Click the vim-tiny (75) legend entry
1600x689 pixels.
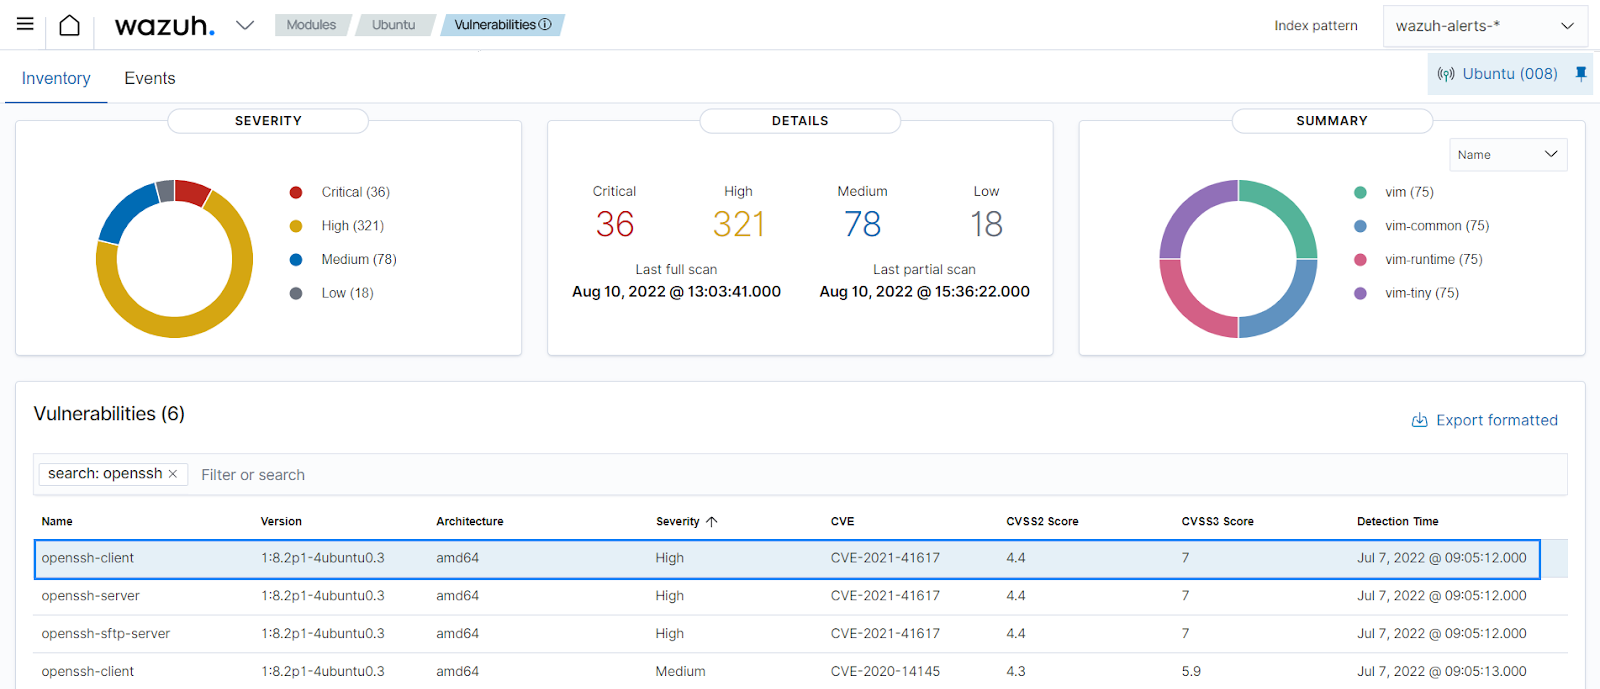tap(1422, 293)
